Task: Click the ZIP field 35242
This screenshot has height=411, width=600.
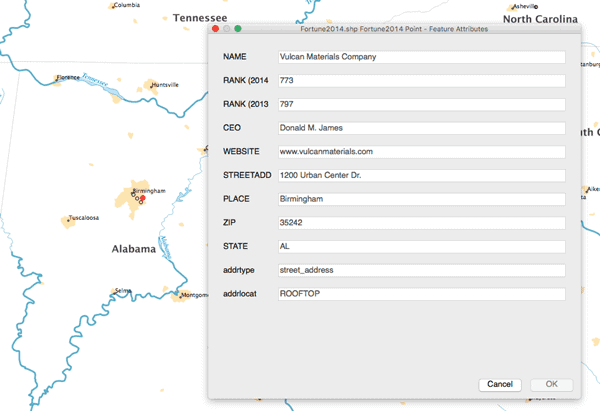Action: (x=422, y=223)
